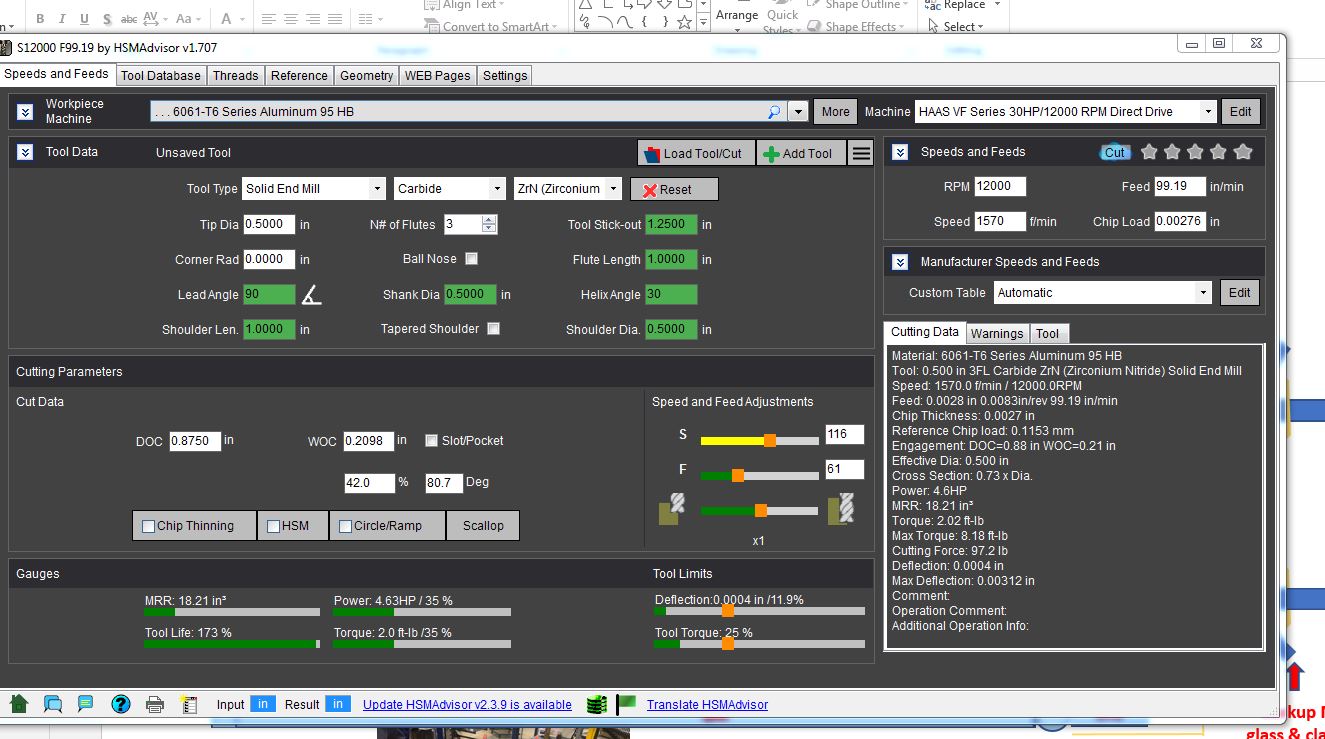Toggle the Chip Thinning checkbox
Image resolution: width=1325 pixels, height=739 pixels.
click(x=149, y=526)
